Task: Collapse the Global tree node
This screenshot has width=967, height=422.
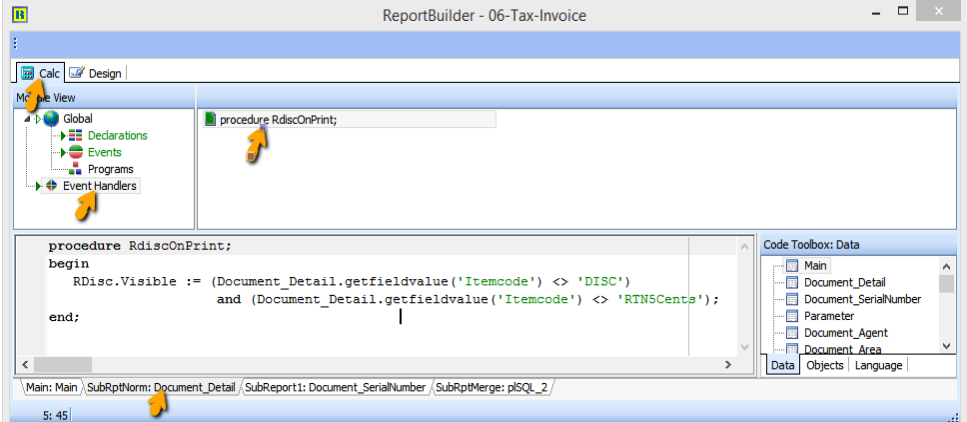Action: [27, 119]
